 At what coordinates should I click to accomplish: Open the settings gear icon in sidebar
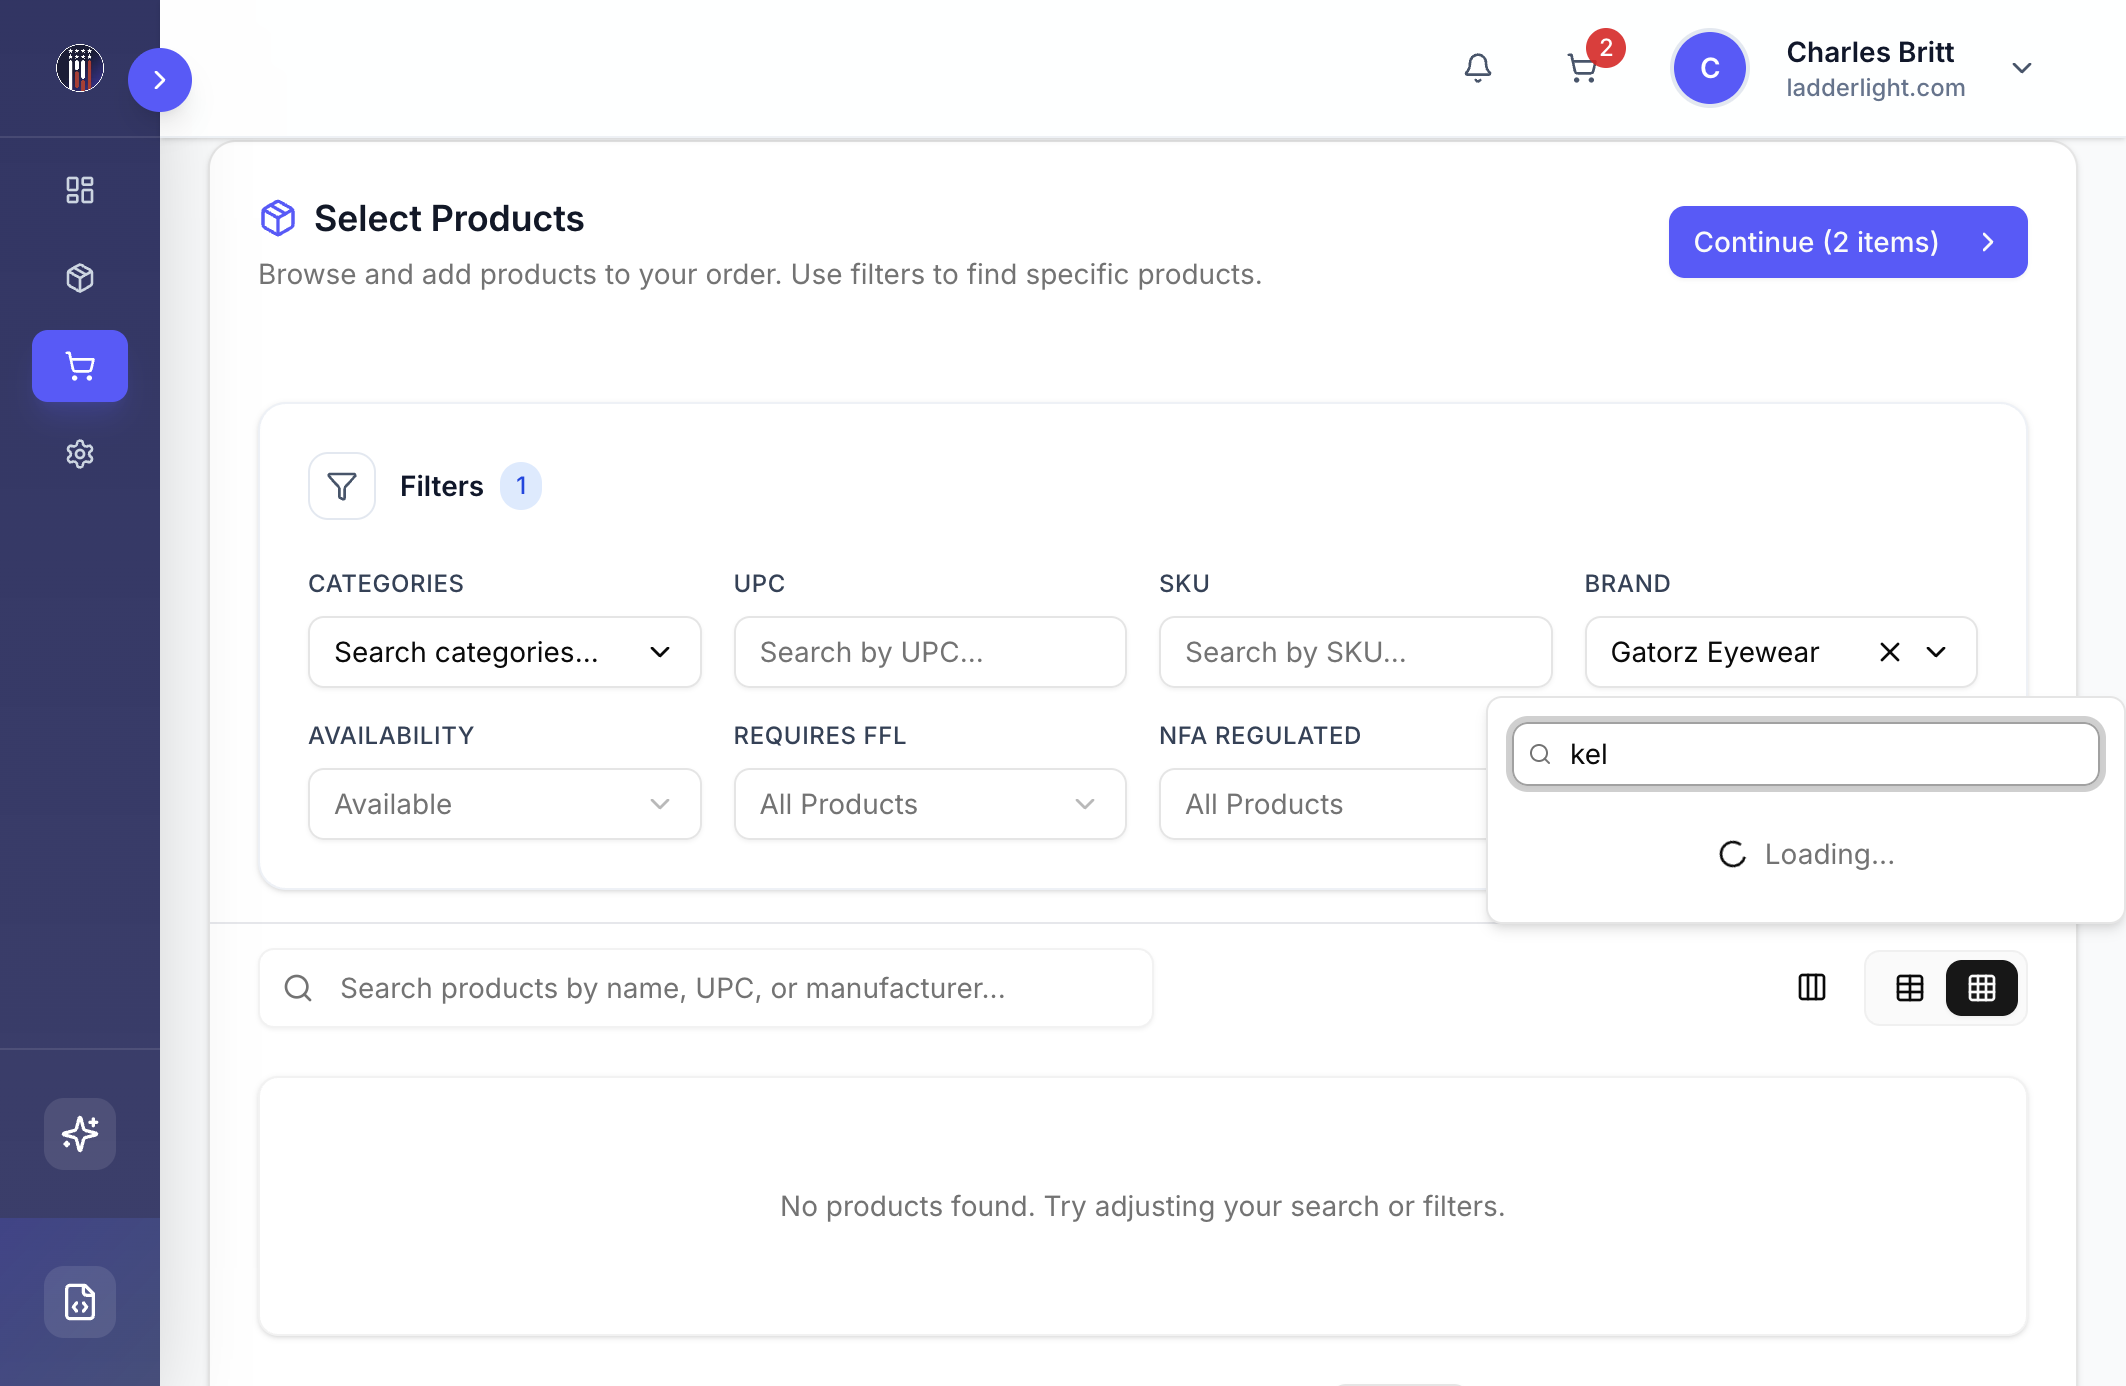click(x=80, y=454)
